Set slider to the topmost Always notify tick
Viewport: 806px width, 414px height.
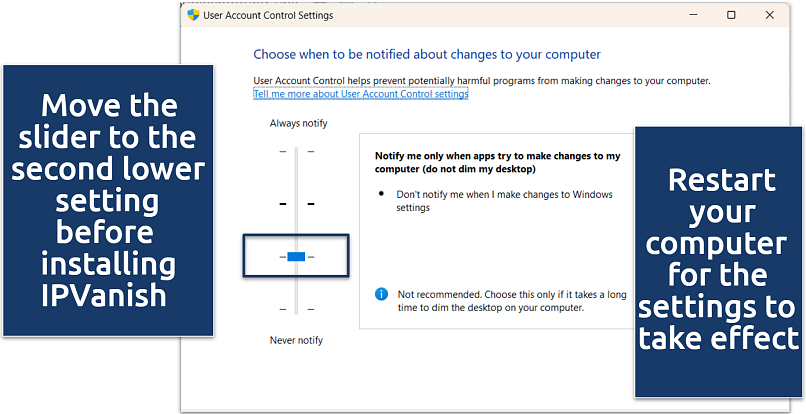pos(296,152)
